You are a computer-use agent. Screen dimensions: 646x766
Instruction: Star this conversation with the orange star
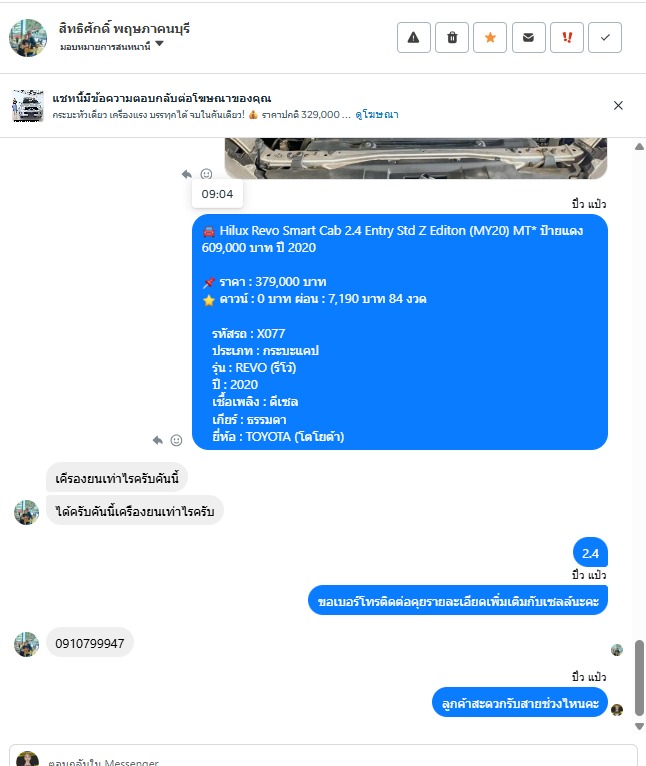point(490,38)
